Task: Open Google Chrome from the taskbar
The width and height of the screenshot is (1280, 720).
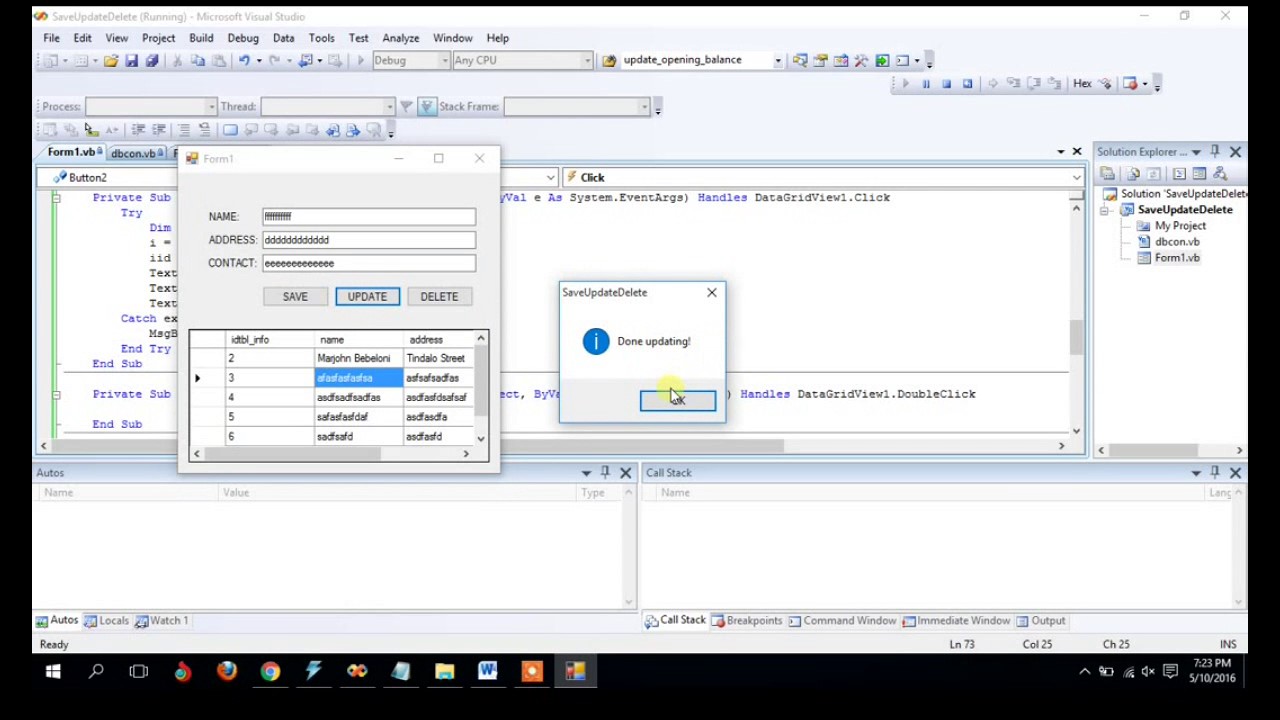Action: coord(270,671)
